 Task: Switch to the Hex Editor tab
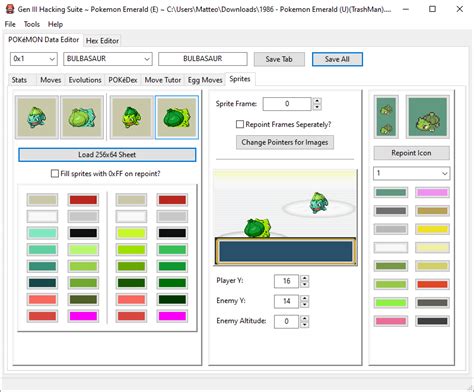tap(102, 41)
